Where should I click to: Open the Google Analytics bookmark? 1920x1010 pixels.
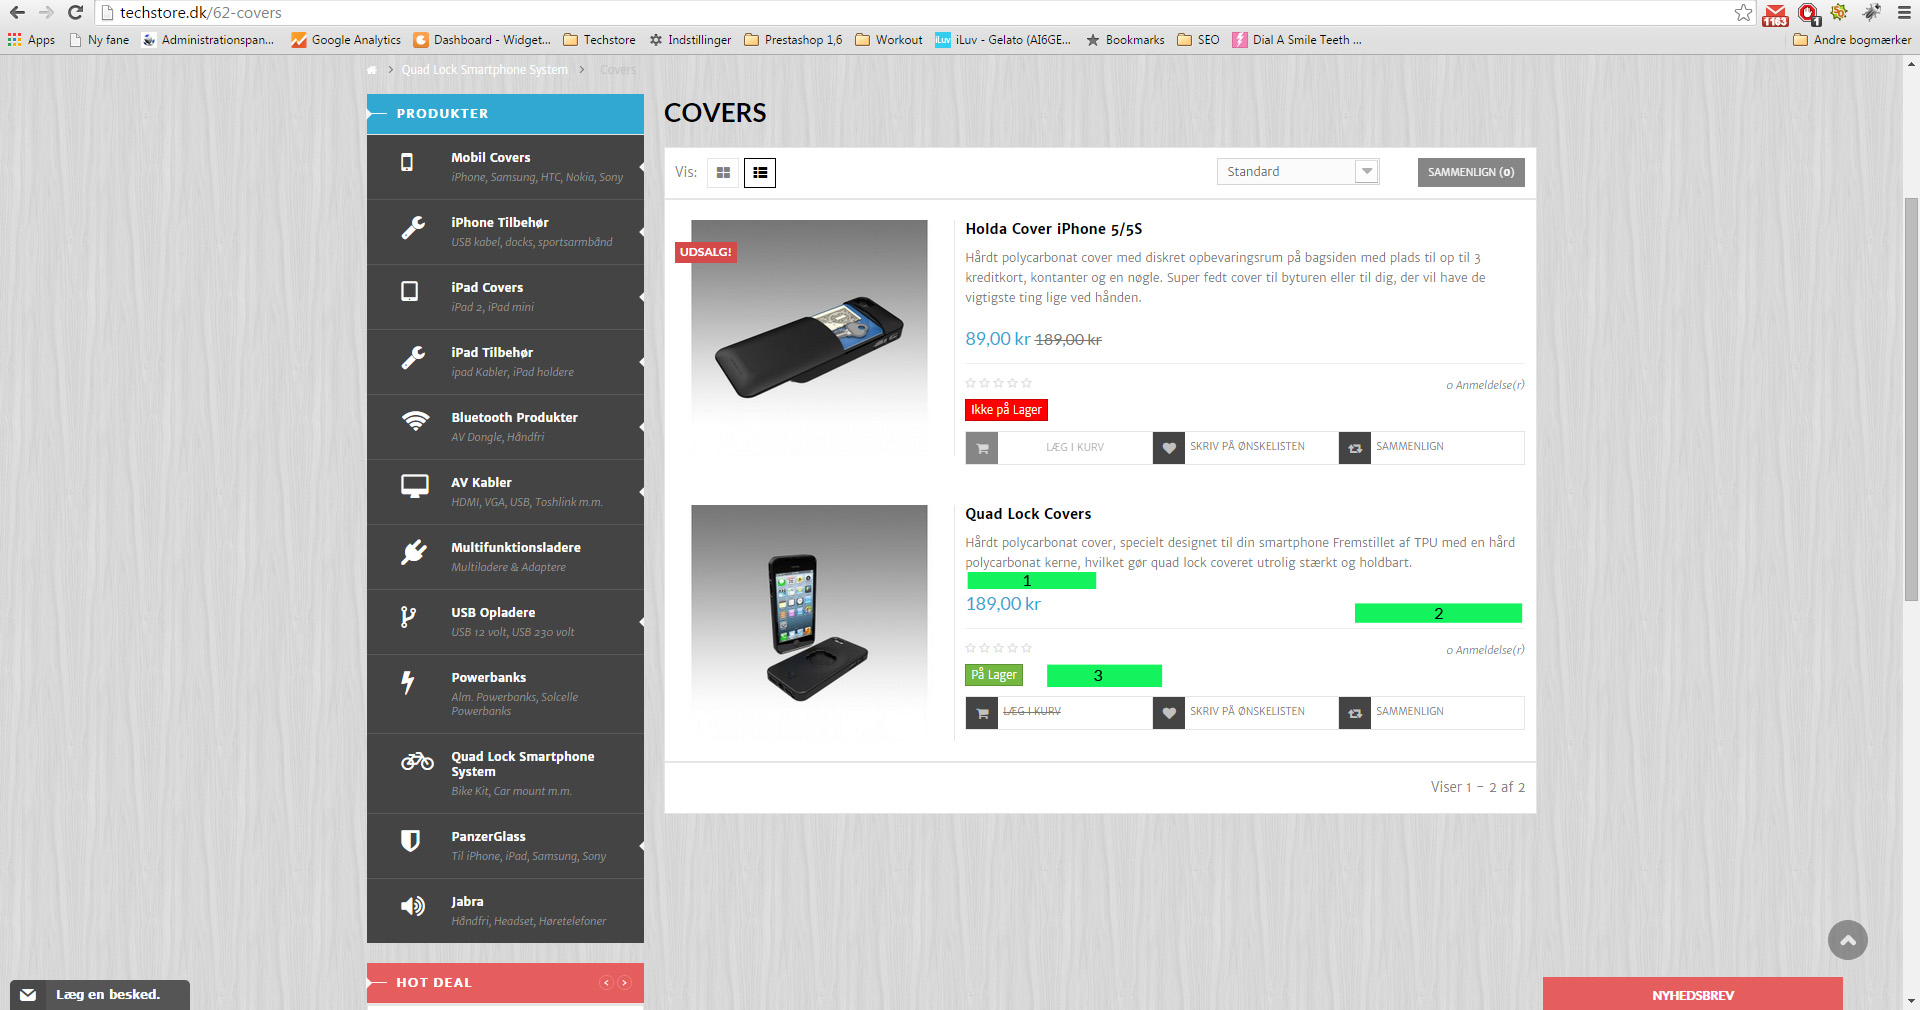click(x=346, y=40)
